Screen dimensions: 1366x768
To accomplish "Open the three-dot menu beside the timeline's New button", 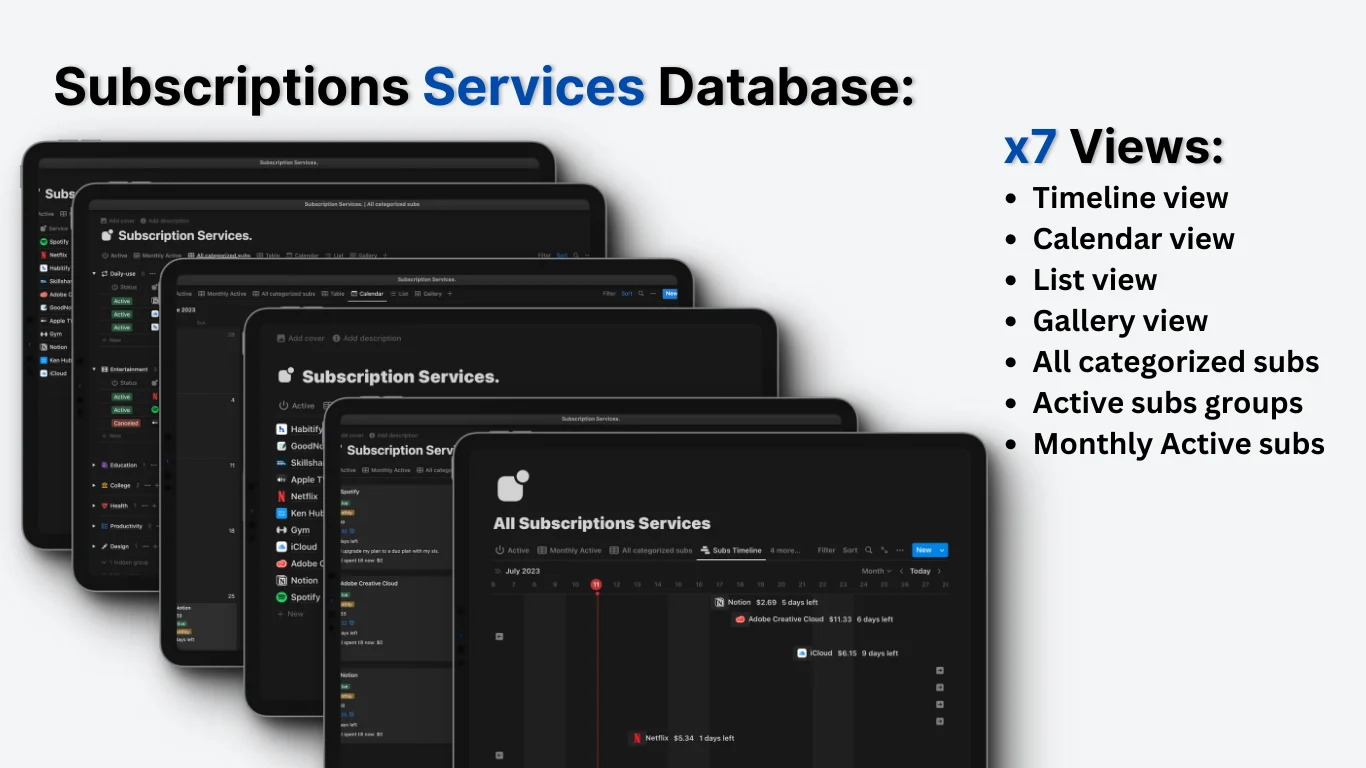I will (900, 550).
